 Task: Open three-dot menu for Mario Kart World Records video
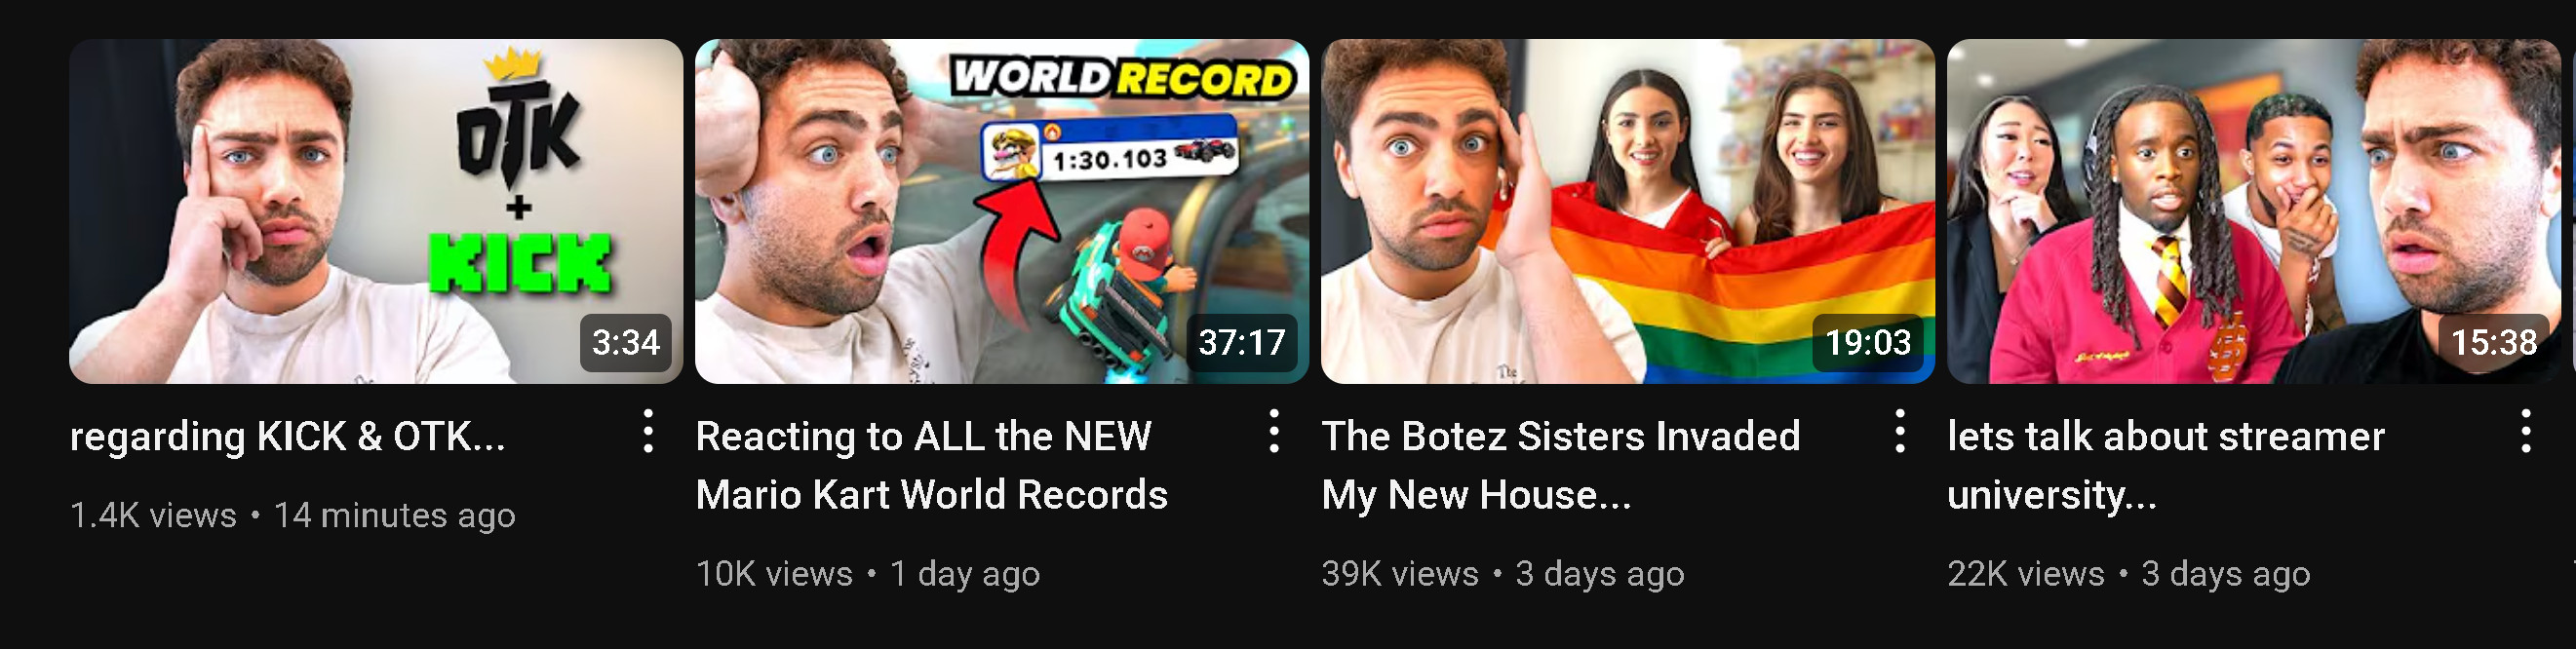coord(1274,431)
